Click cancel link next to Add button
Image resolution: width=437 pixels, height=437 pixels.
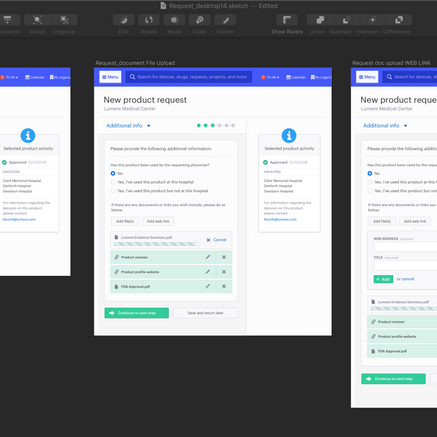click(x=408, y=279)
